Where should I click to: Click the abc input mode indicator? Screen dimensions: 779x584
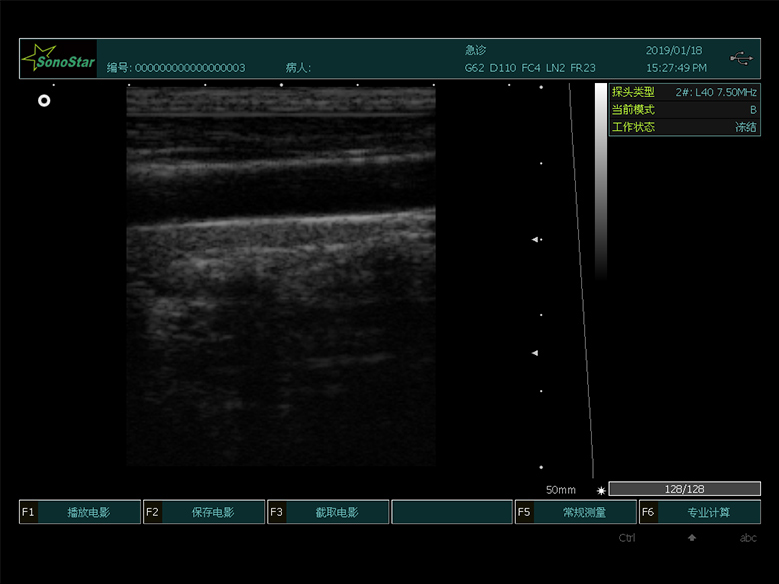coord(747,538)
